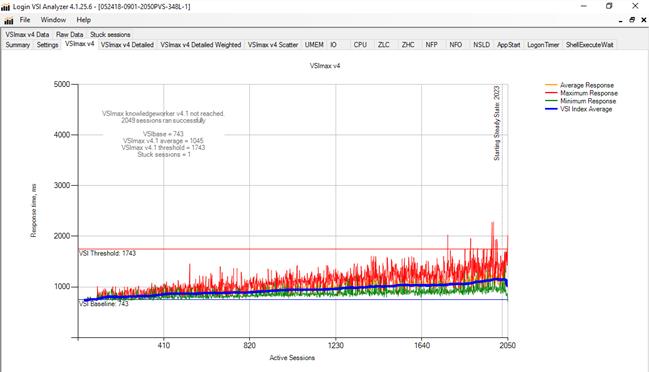Open the VSImax v4 Detailed Weighted tab
Viewport: 649px width, 372px height.
201,45
